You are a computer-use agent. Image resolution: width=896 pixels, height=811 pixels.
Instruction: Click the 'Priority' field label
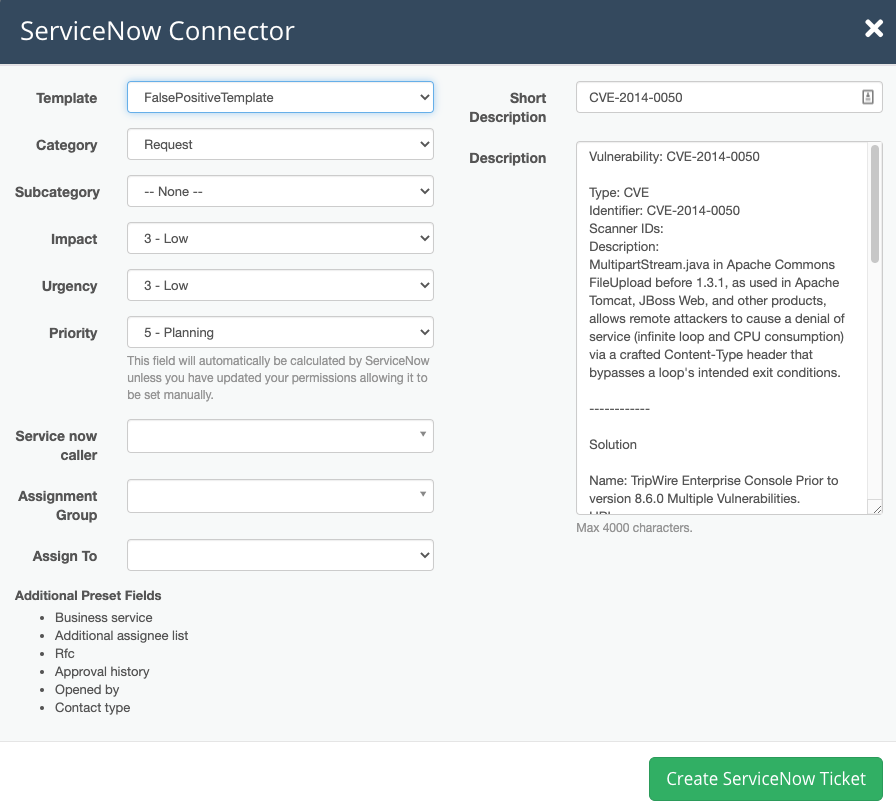pos(73,333)
